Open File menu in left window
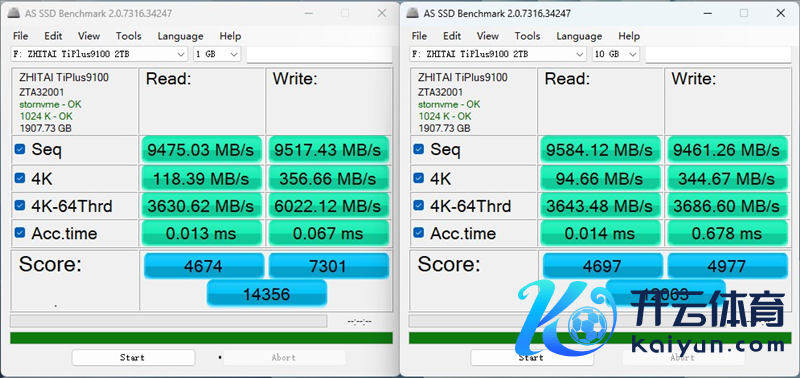Image resolution: width=800 pixels, height=378 pixels. pyautogui.click(x=20, y=36)
